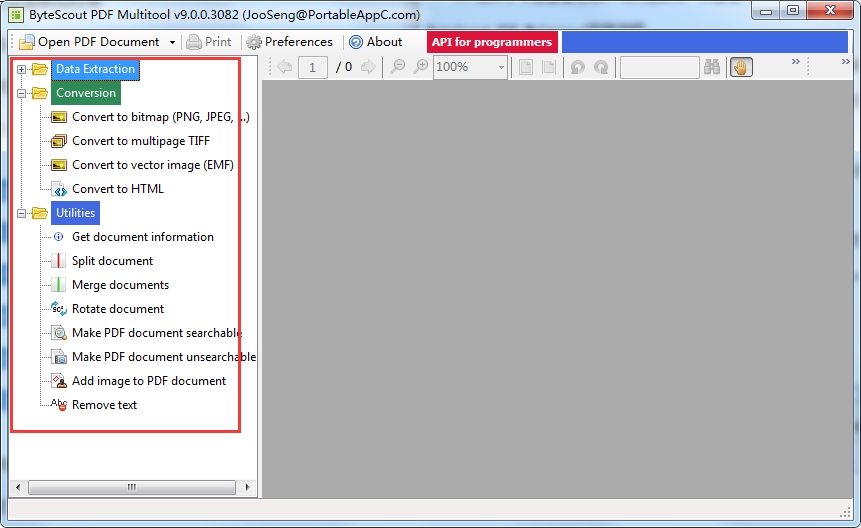Viewport: 861px width, 528px height.
Task: Select Rotate document
Action: click(x=118, y=309)
